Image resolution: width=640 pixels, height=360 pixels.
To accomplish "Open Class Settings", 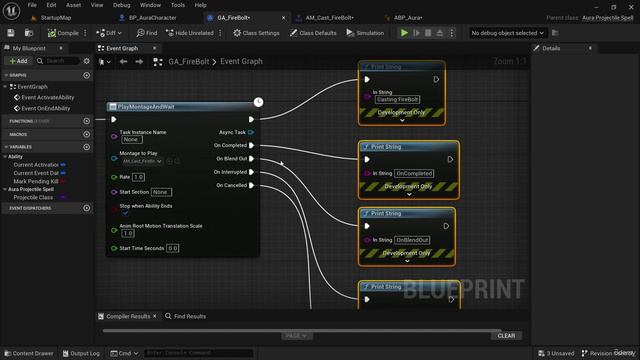I will 256,33.
